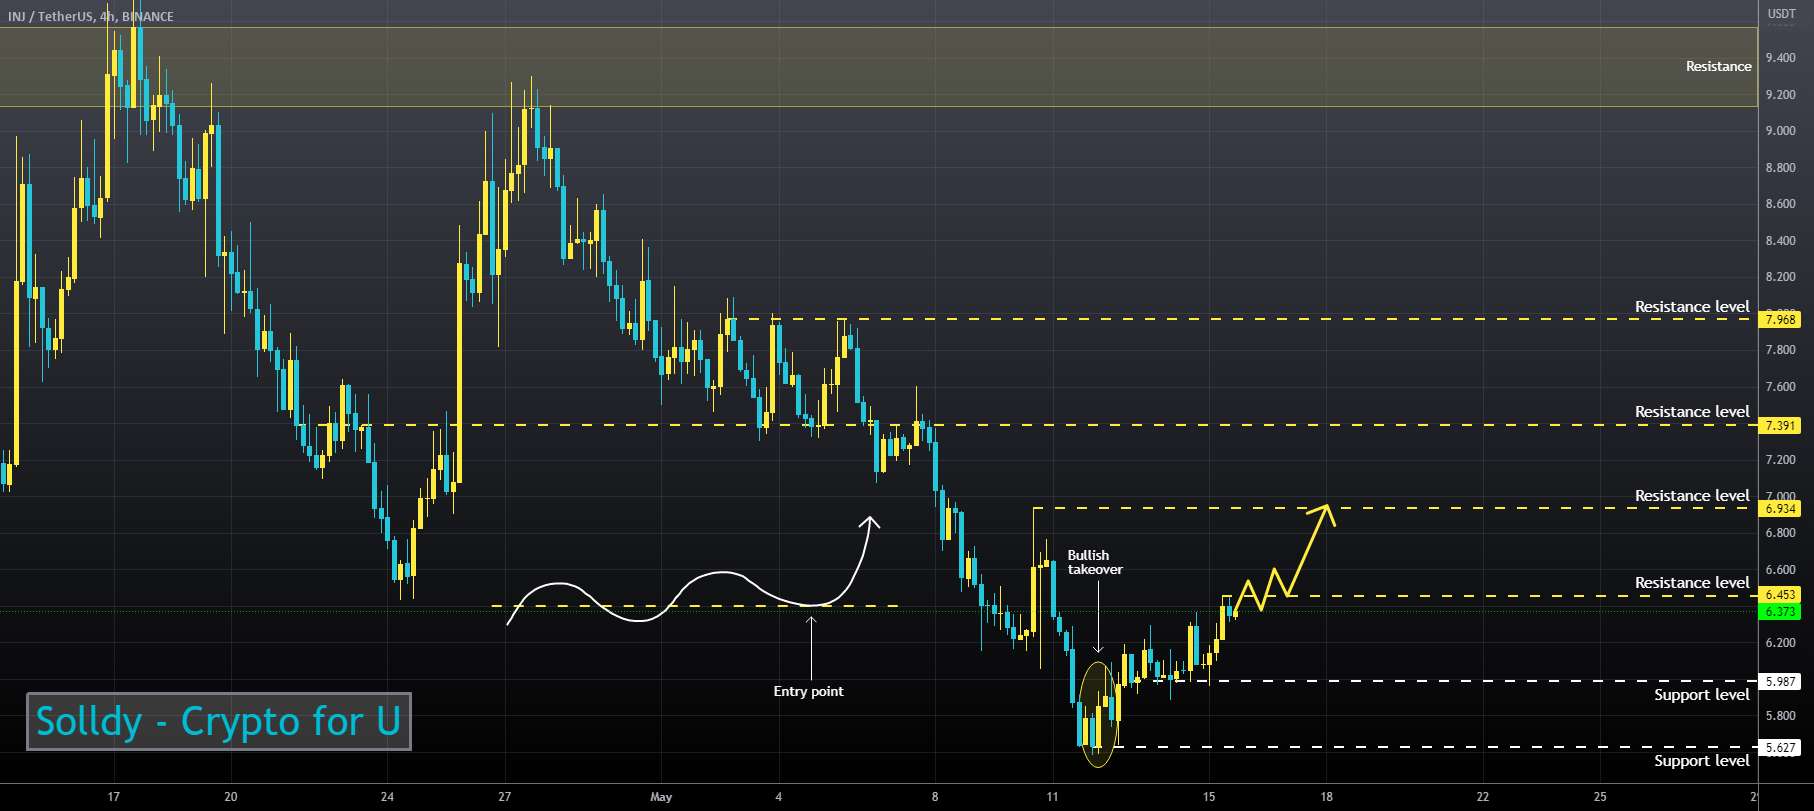Viewport: 1814px width, 811px height.
Task: Click the USDT currency label
Action: point(1780,14)
